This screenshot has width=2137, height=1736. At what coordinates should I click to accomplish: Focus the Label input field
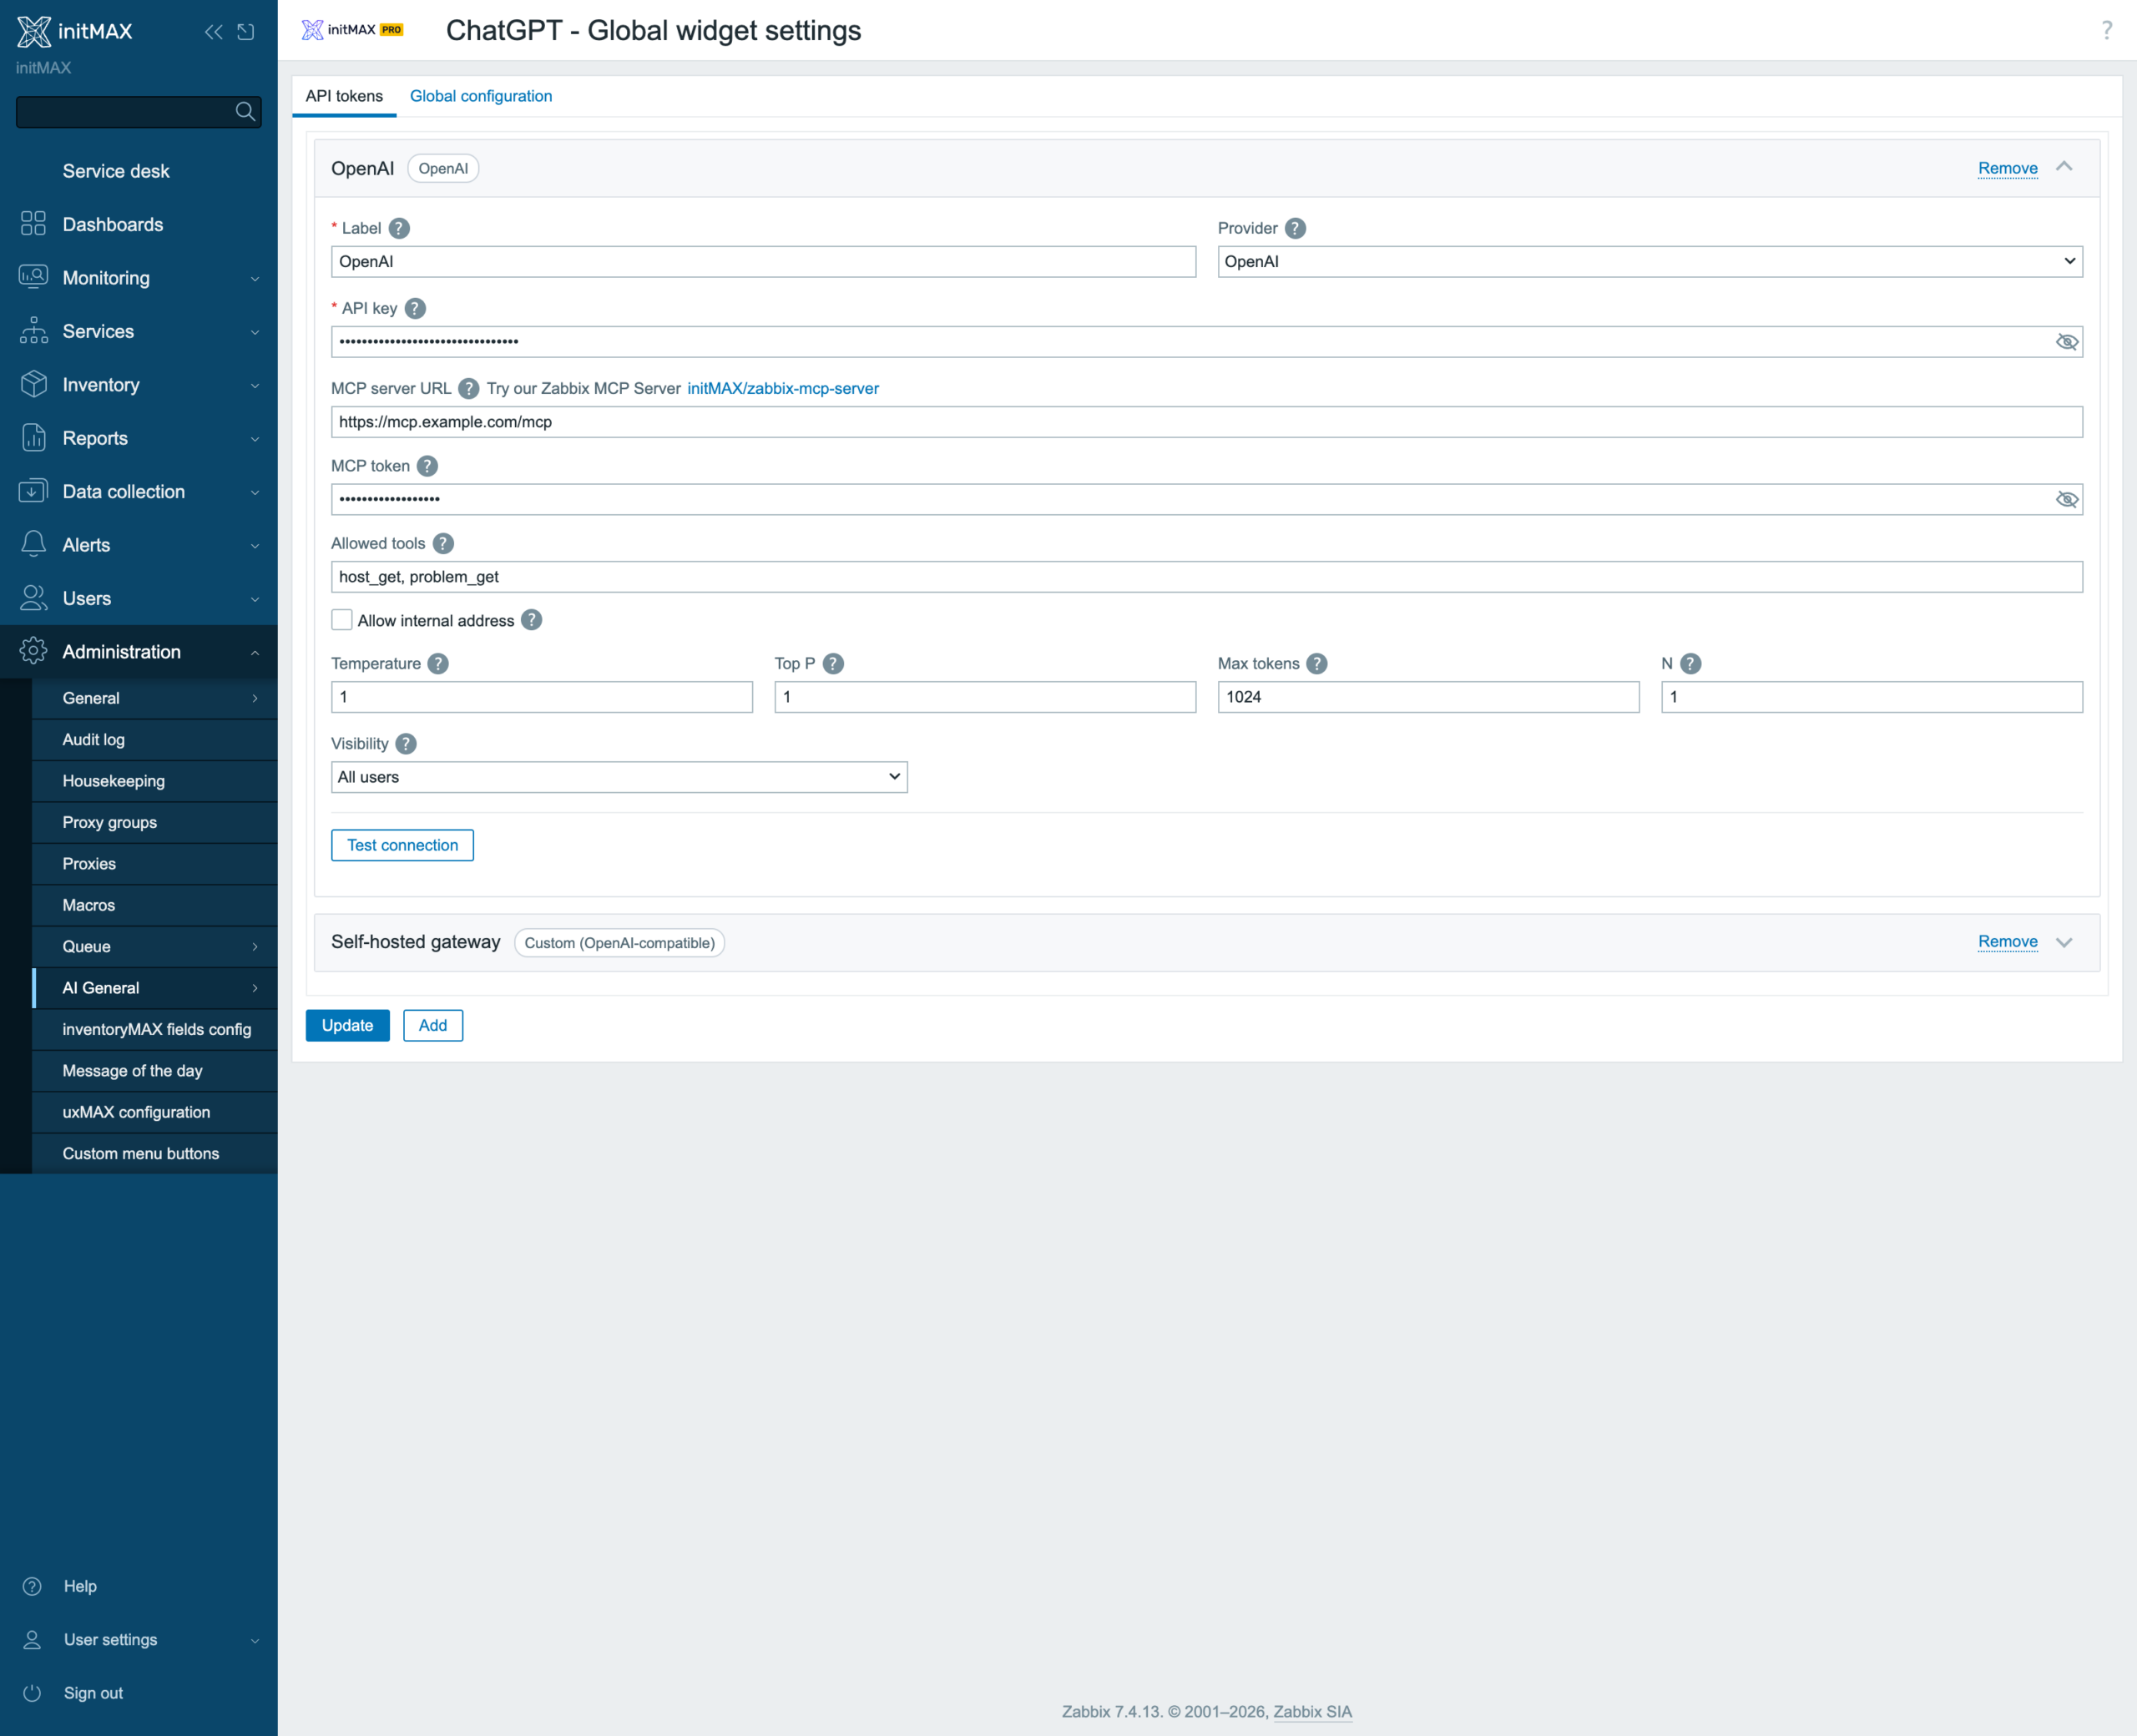tap(763, 261)
